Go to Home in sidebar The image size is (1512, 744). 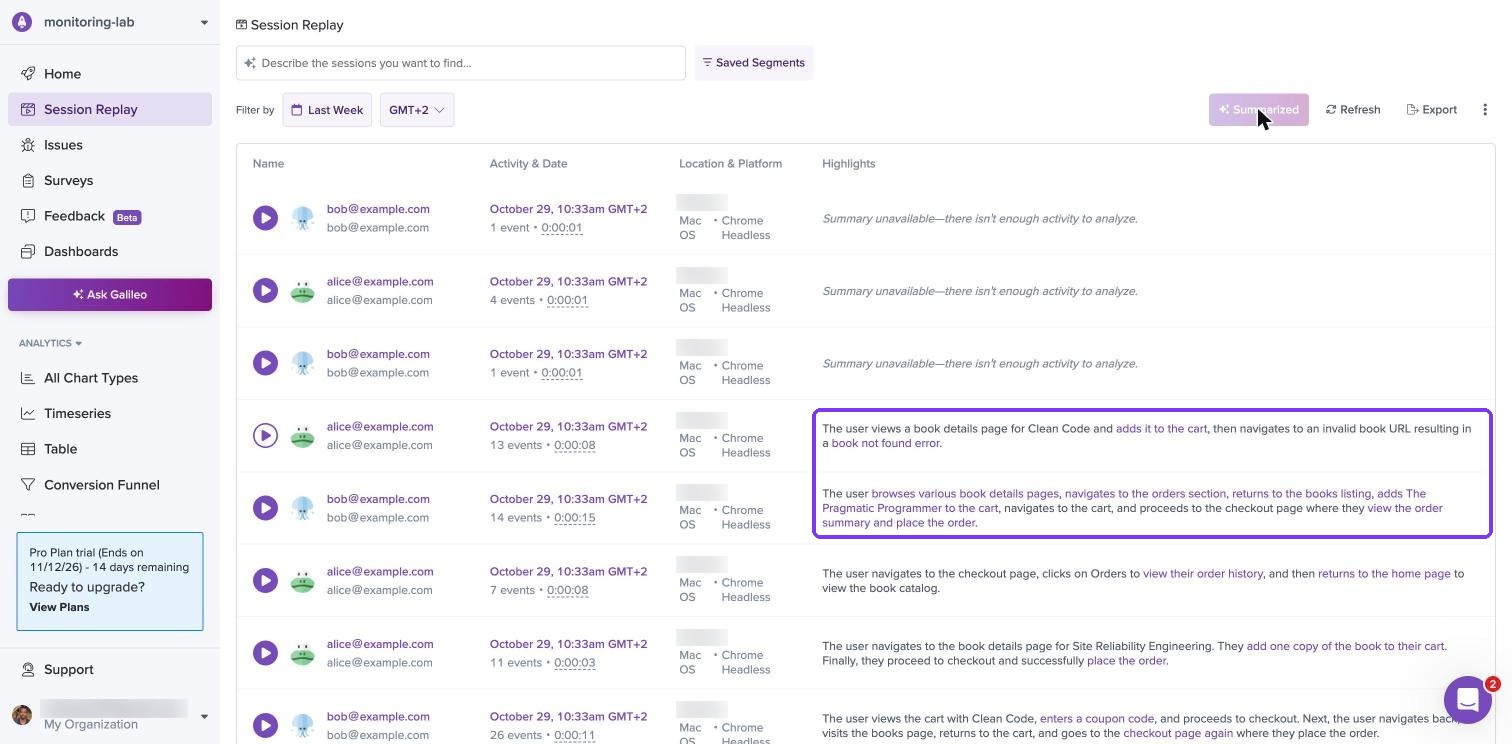pyautogui.click(x=110, y=74)
